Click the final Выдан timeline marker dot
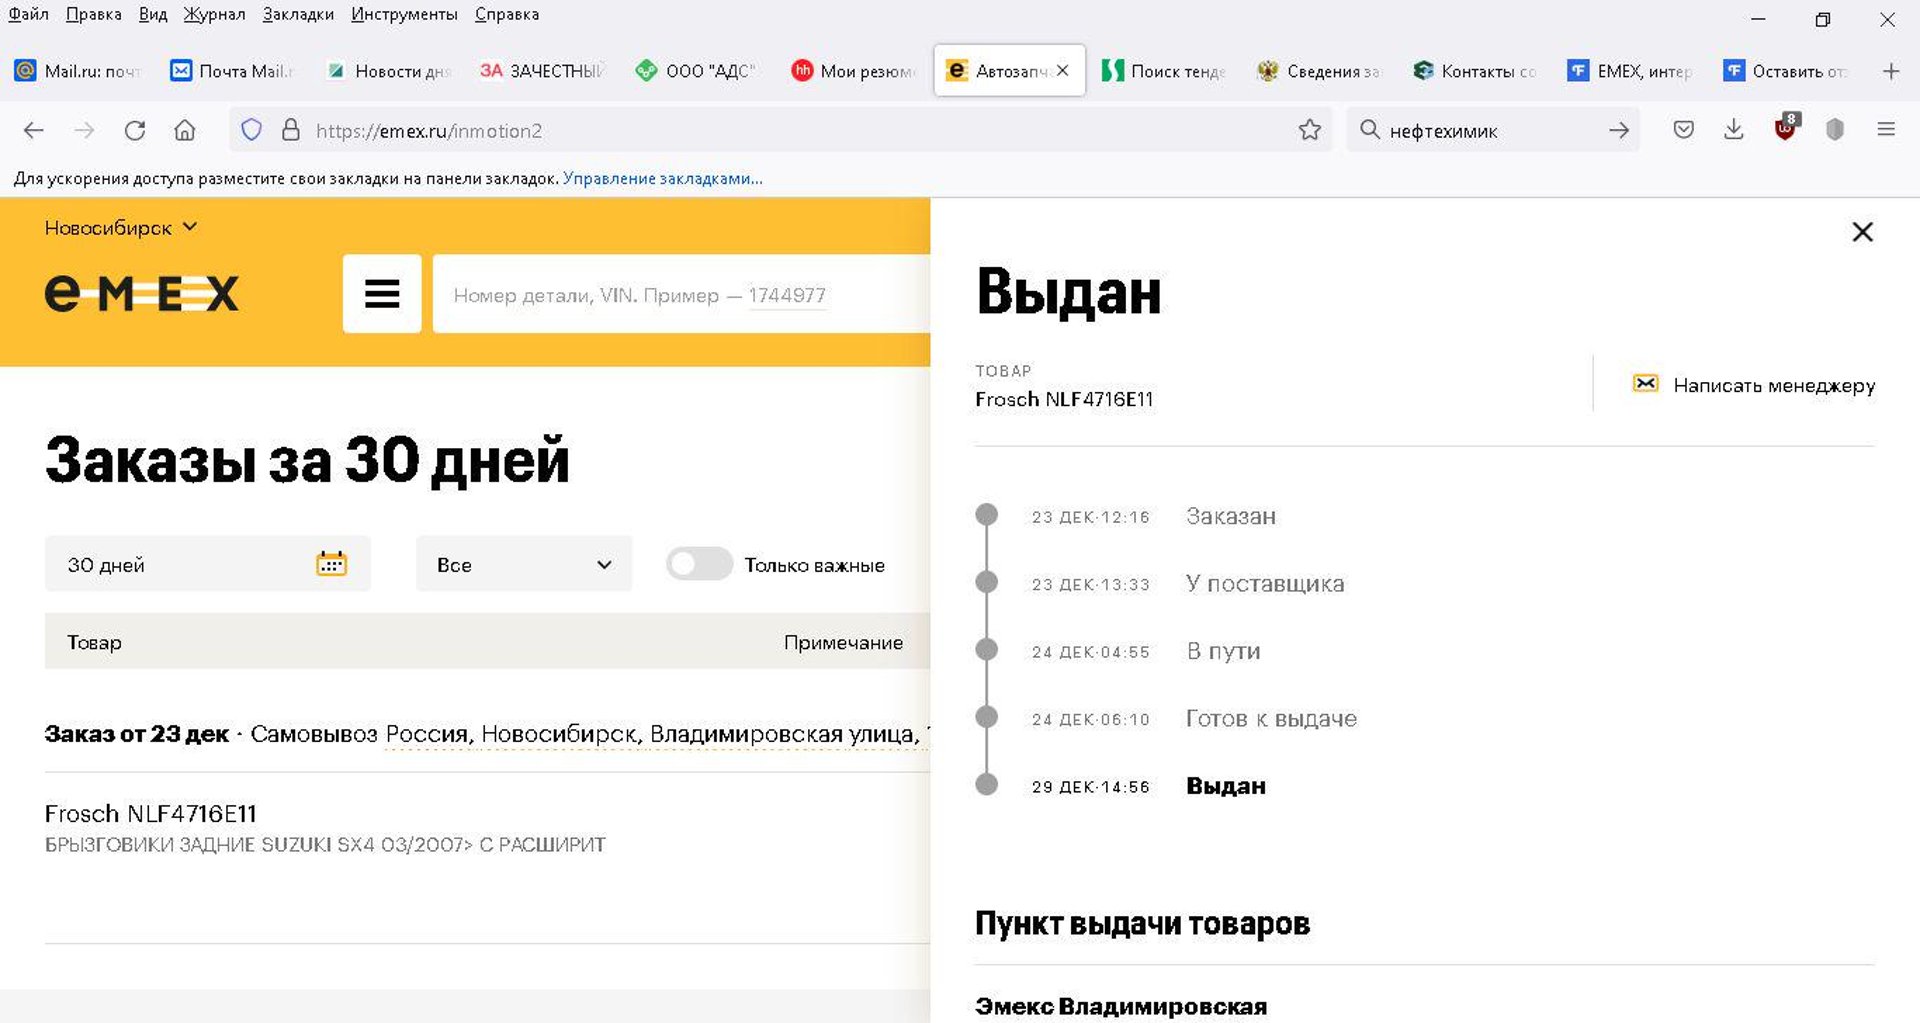This screenshot has width=1920, height=1023. (x=986, y=784)
